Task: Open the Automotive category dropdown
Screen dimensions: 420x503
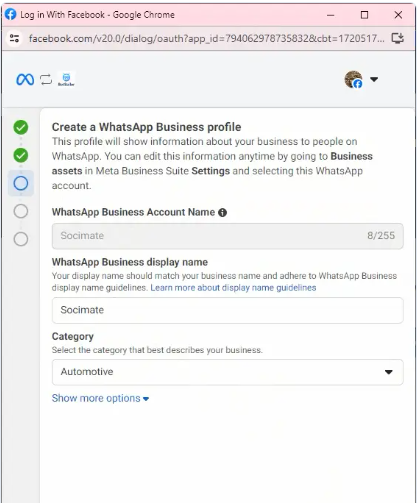Action: [228, 372]
